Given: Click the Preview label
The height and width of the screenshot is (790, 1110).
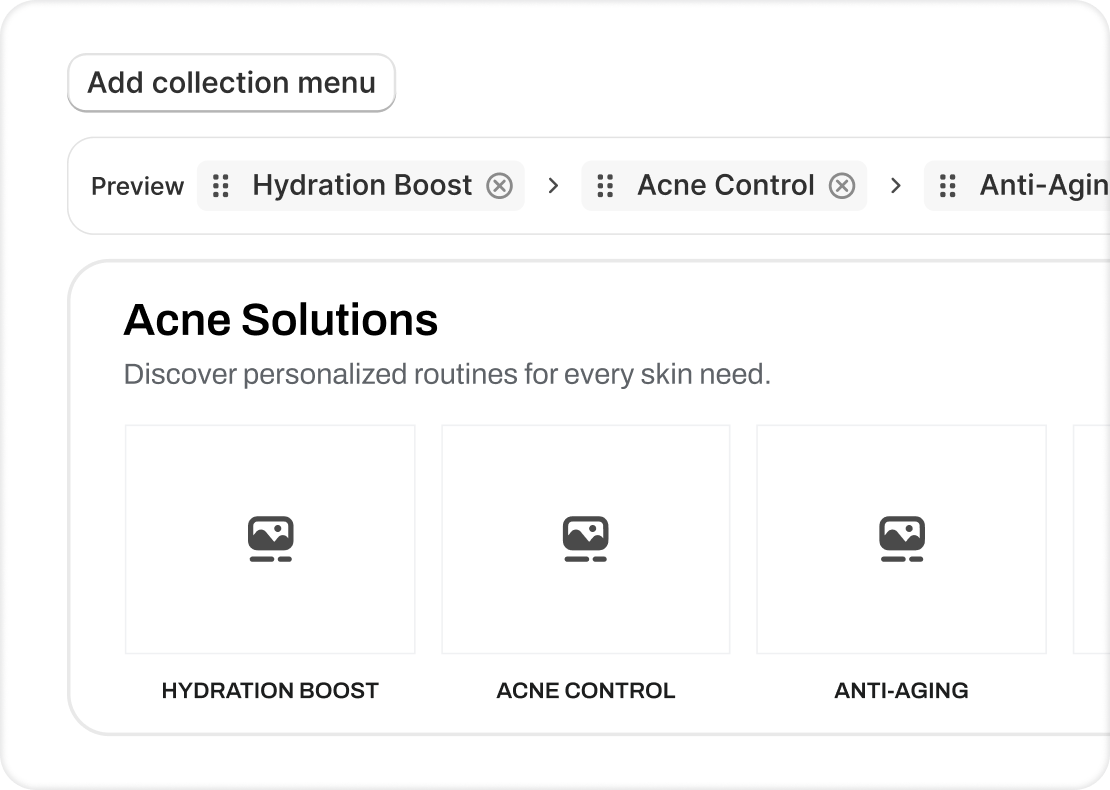Looking at the screenshot, I should pos(138,187).
